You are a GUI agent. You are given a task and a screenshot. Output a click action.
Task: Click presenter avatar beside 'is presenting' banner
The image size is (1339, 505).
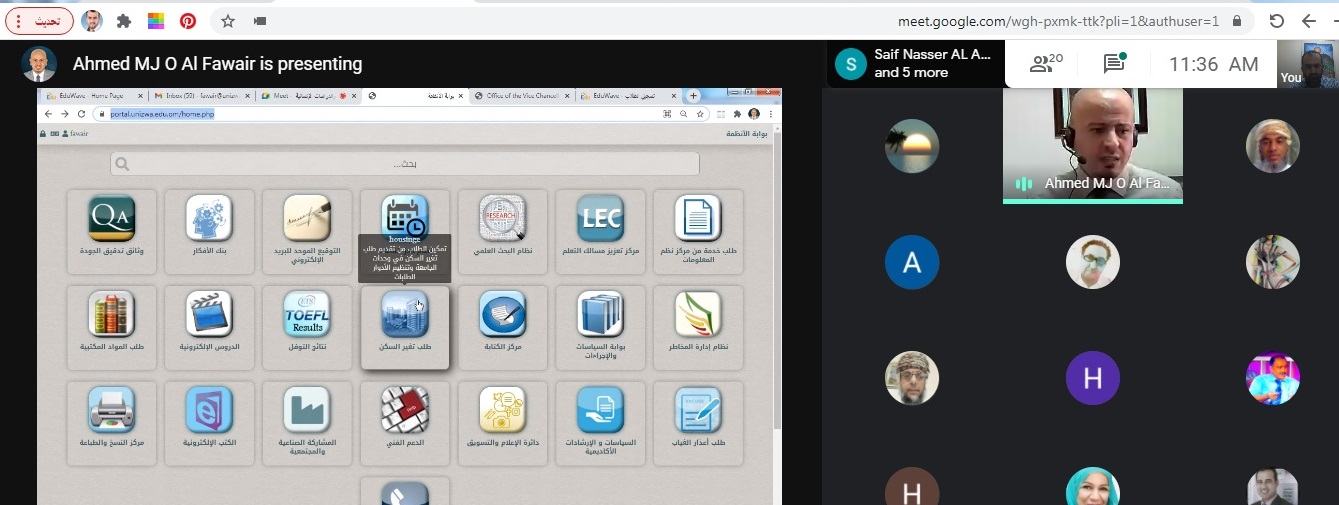click(39, 64)
